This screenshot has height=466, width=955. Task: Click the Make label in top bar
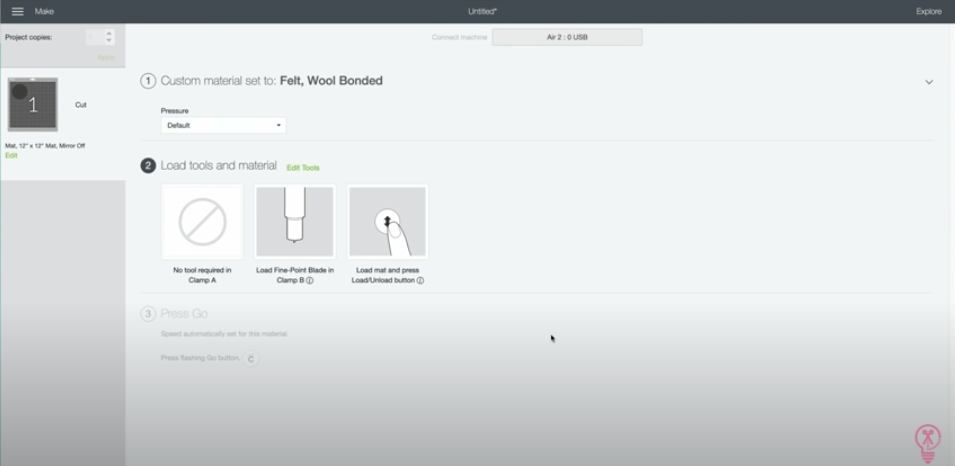point(44,12)
